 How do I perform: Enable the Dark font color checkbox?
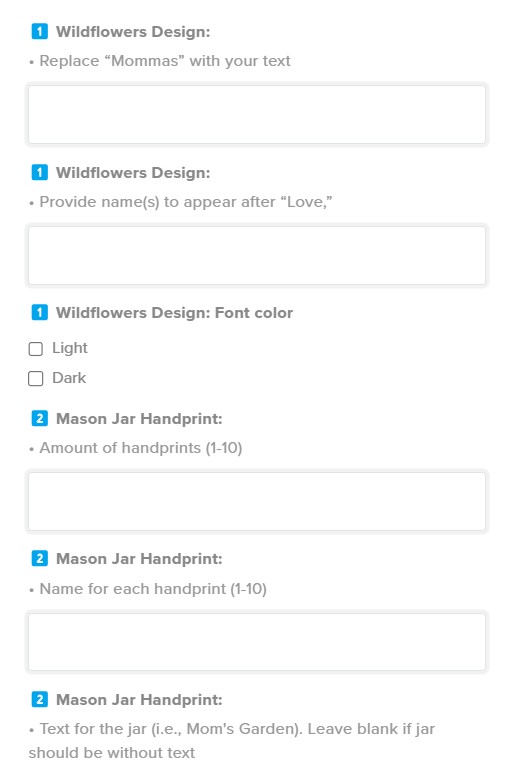(x=36, y=379)
